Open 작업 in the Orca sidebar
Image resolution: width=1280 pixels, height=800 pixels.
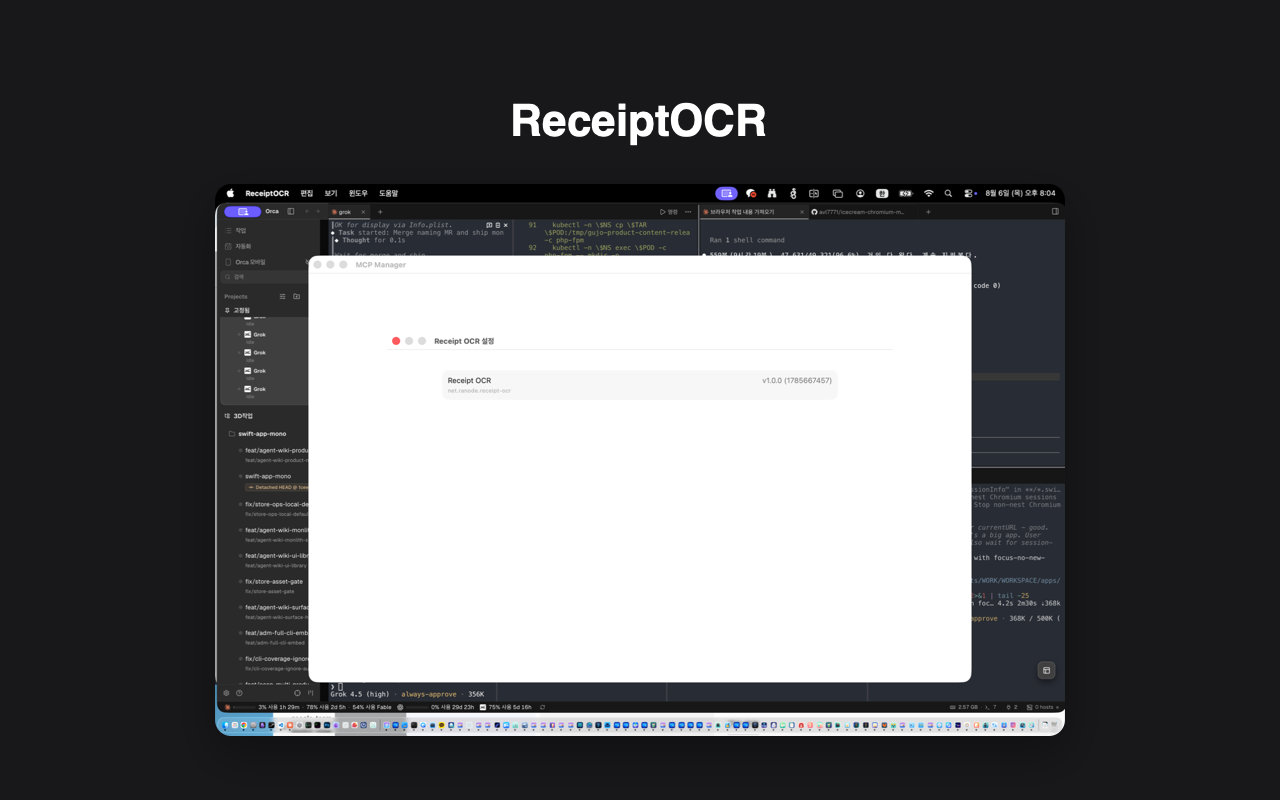(x=240, y=230)
